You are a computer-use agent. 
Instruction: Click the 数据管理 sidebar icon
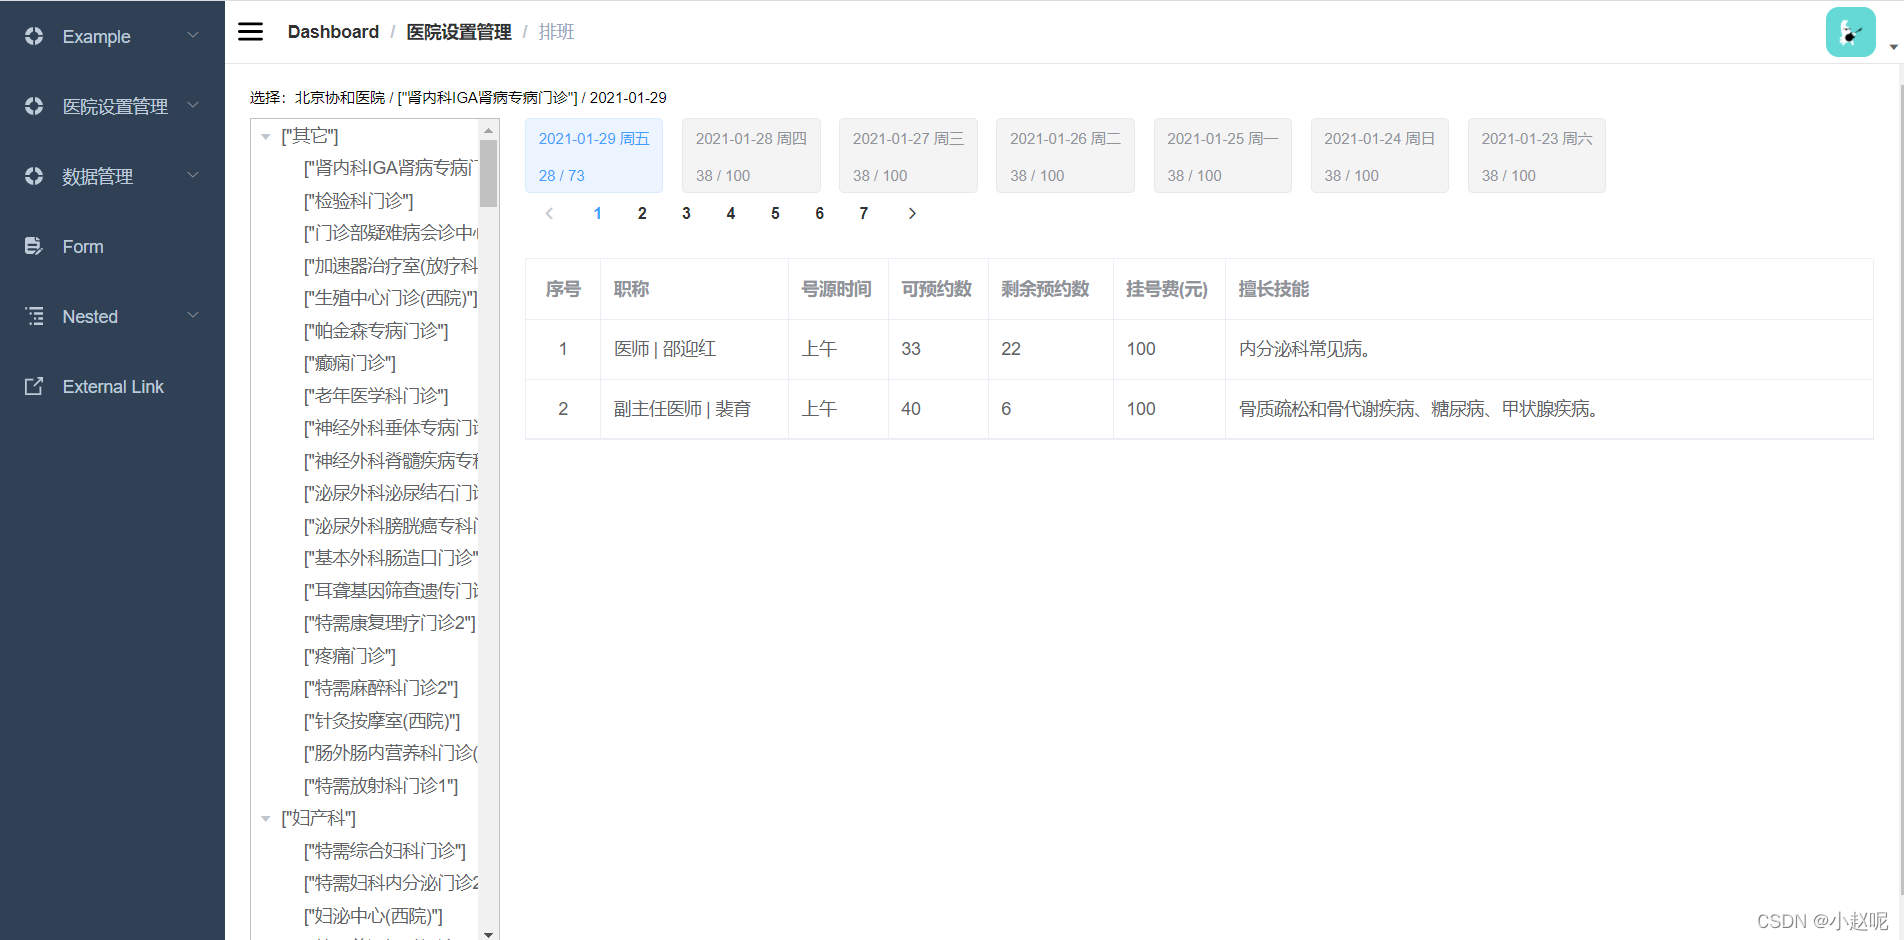point(34,176)
